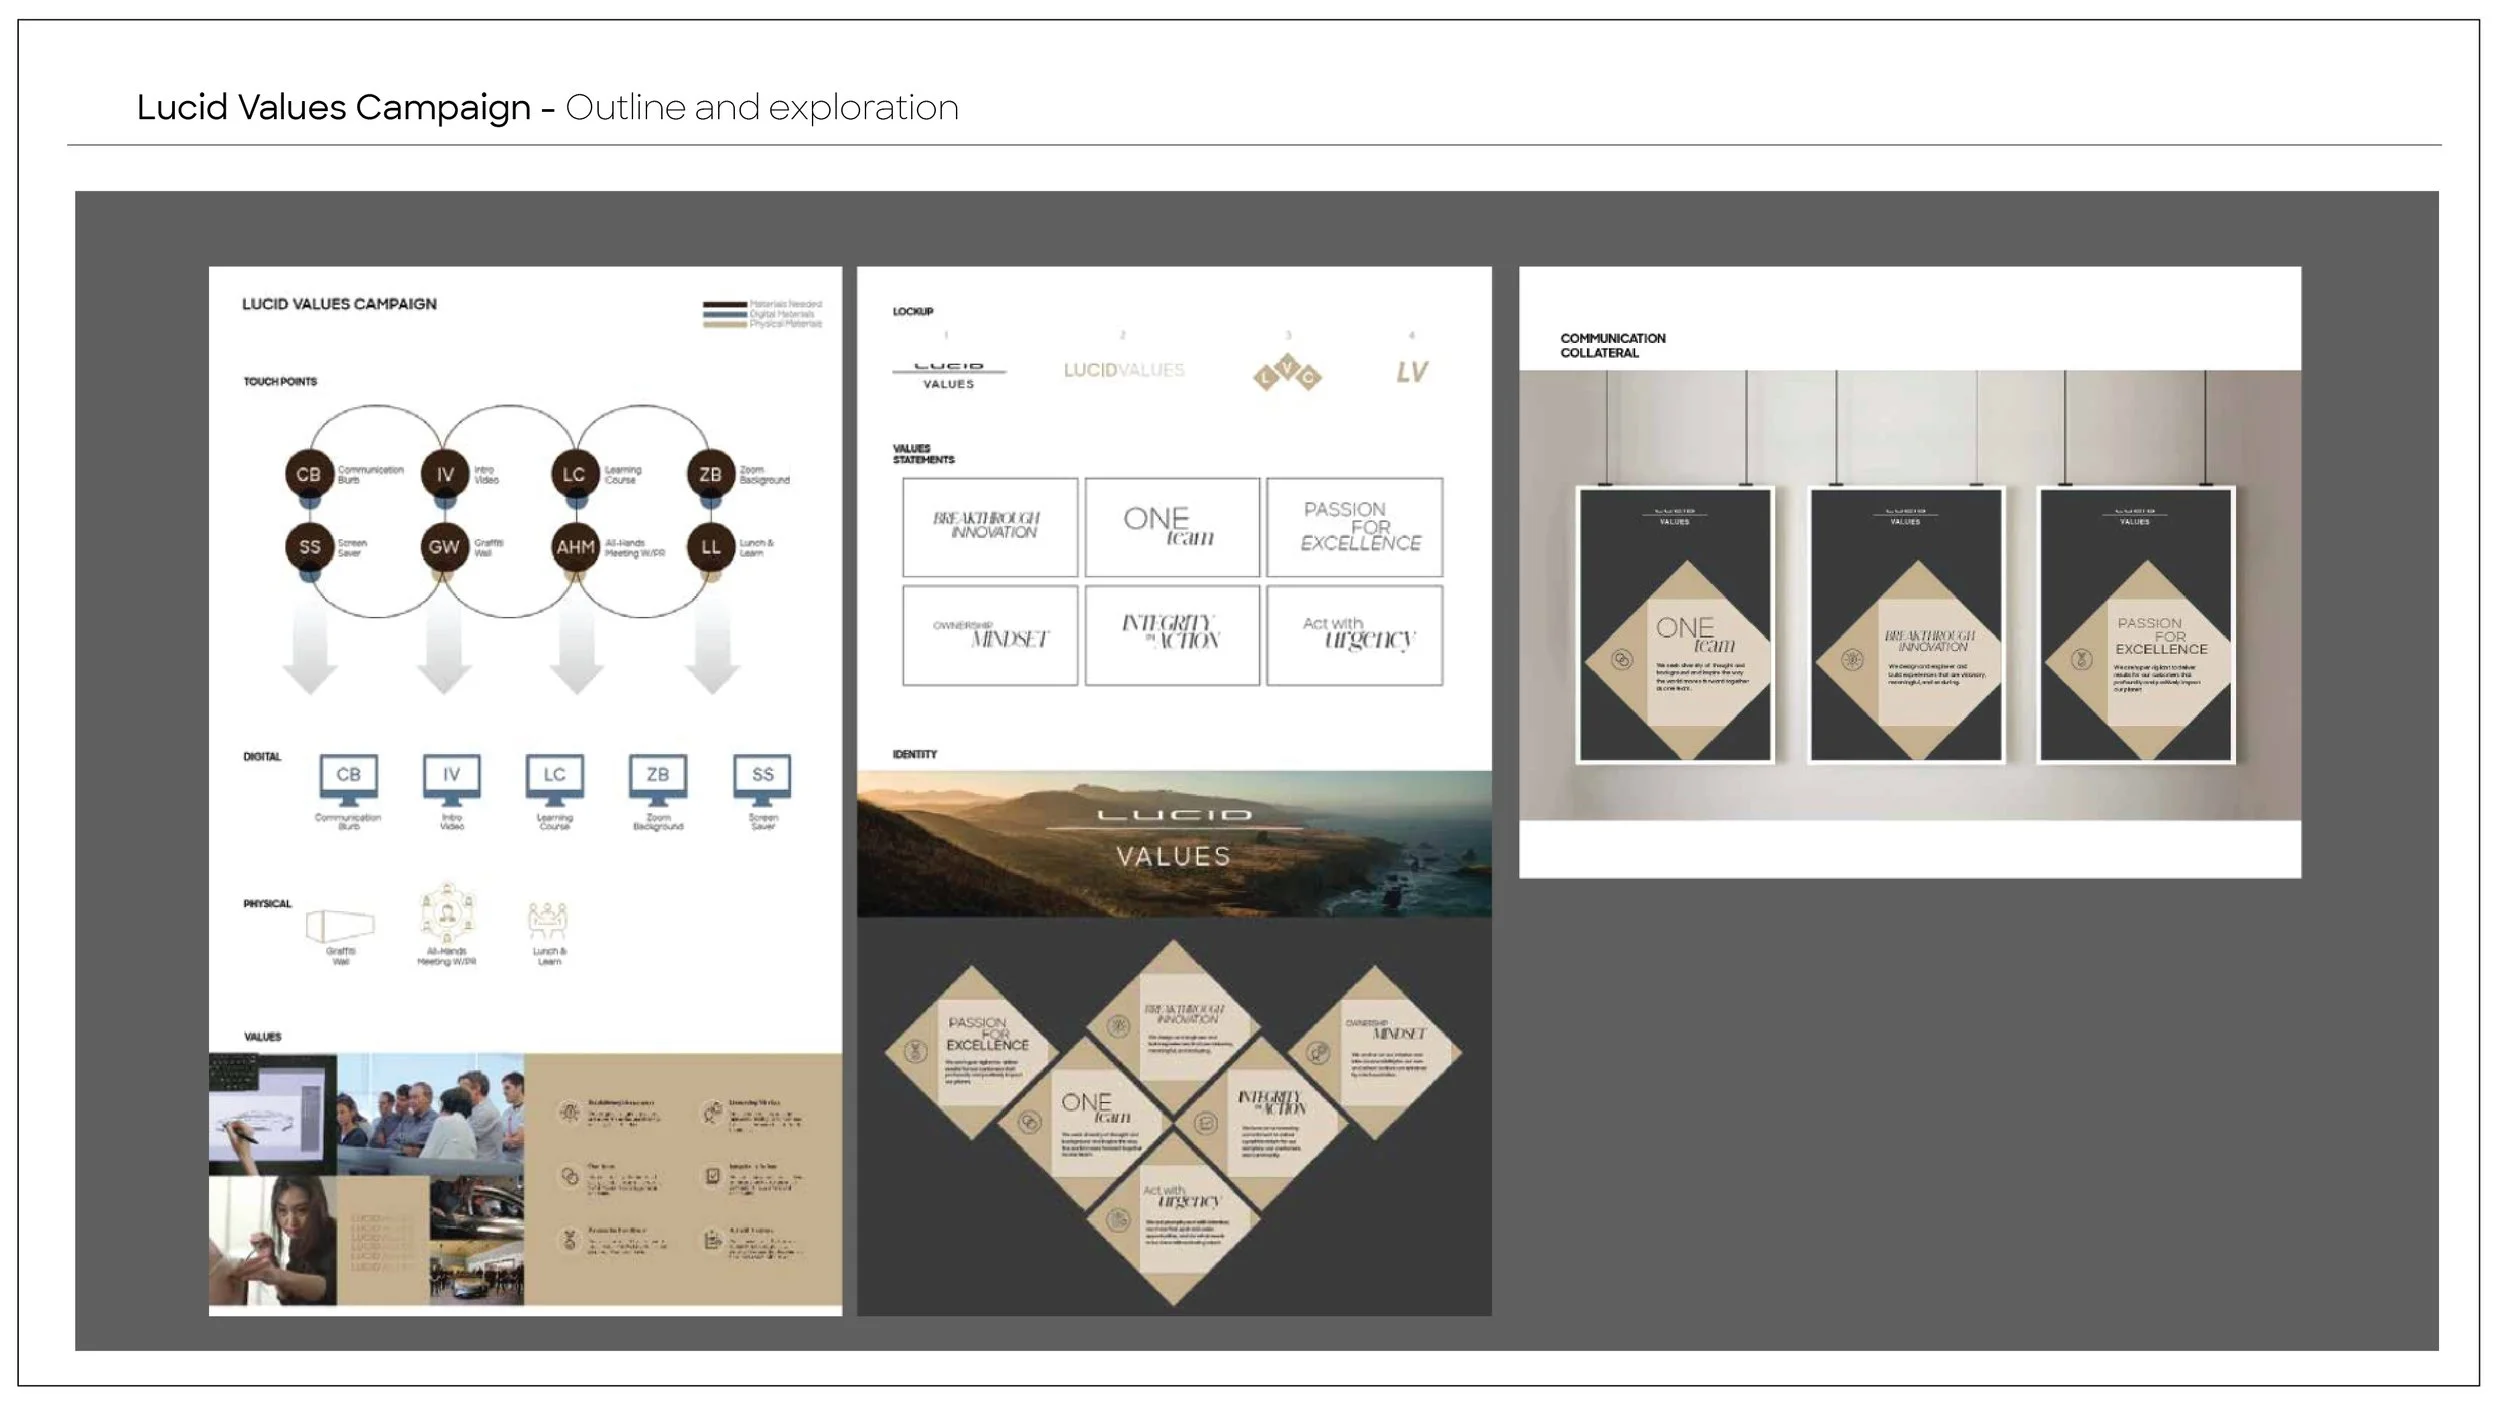Click the All-Hands Meeting people icon
2500x1406 pixels.
click(x=447, y=913)
